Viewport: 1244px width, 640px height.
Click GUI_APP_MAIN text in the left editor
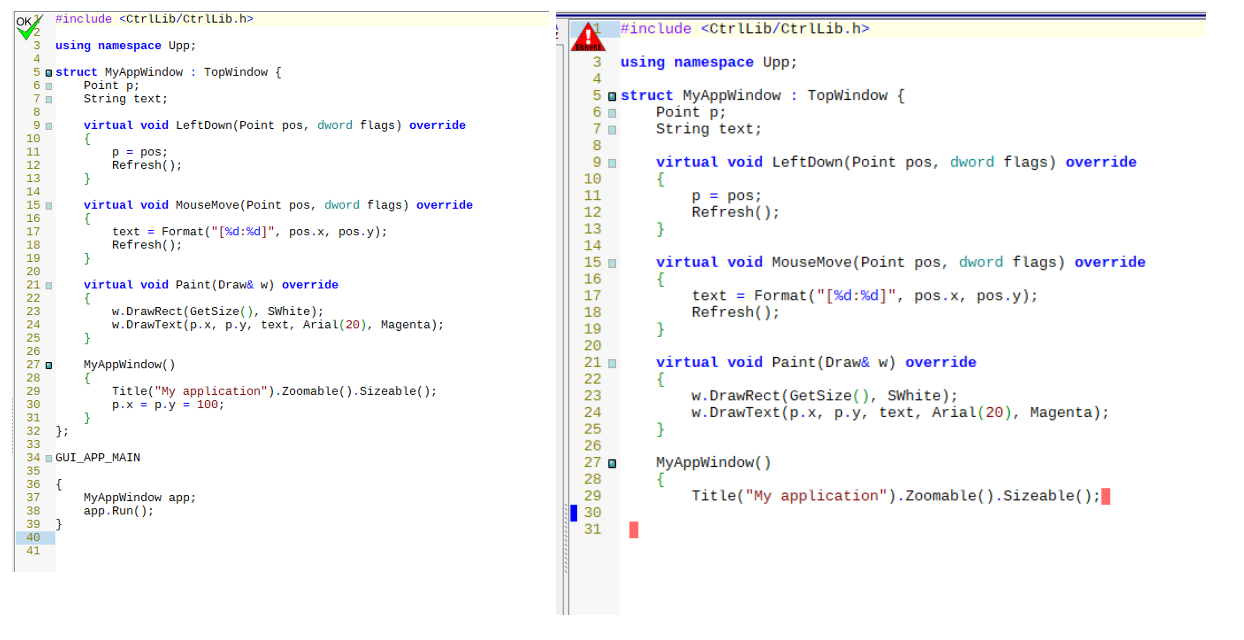97,458
